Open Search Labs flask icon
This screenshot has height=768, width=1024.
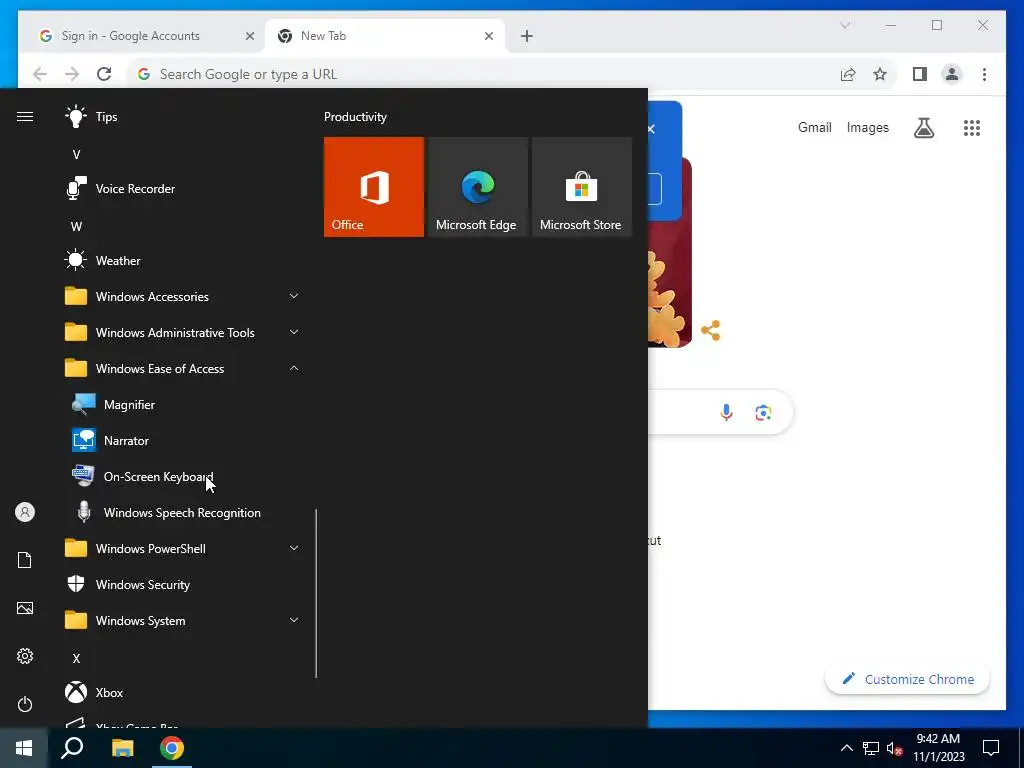tap(923, 128)
